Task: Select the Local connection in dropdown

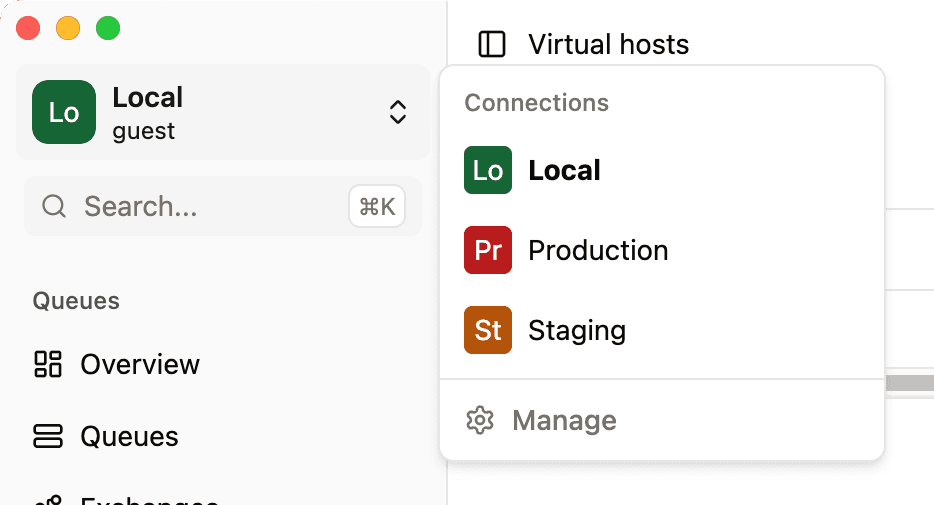Action: 662,170
